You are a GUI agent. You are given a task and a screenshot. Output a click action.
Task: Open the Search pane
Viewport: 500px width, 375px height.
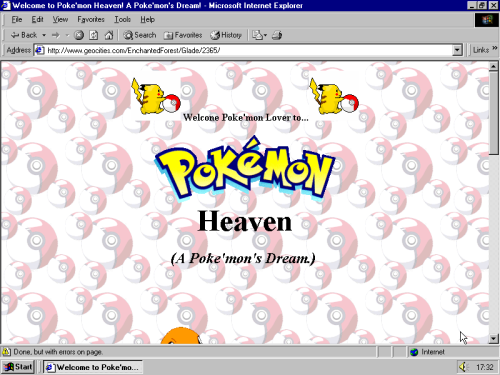coord(139,35)
